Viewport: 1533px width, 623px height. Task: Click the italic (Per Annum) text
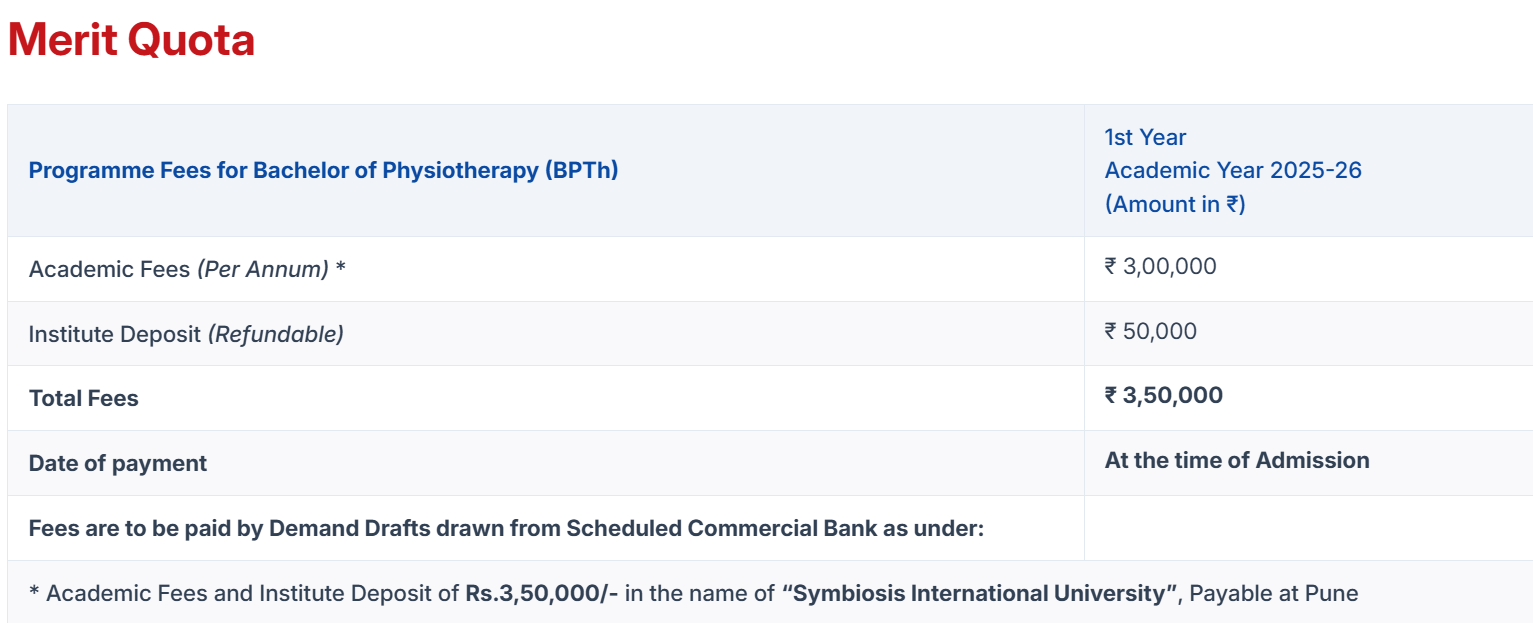263,269
